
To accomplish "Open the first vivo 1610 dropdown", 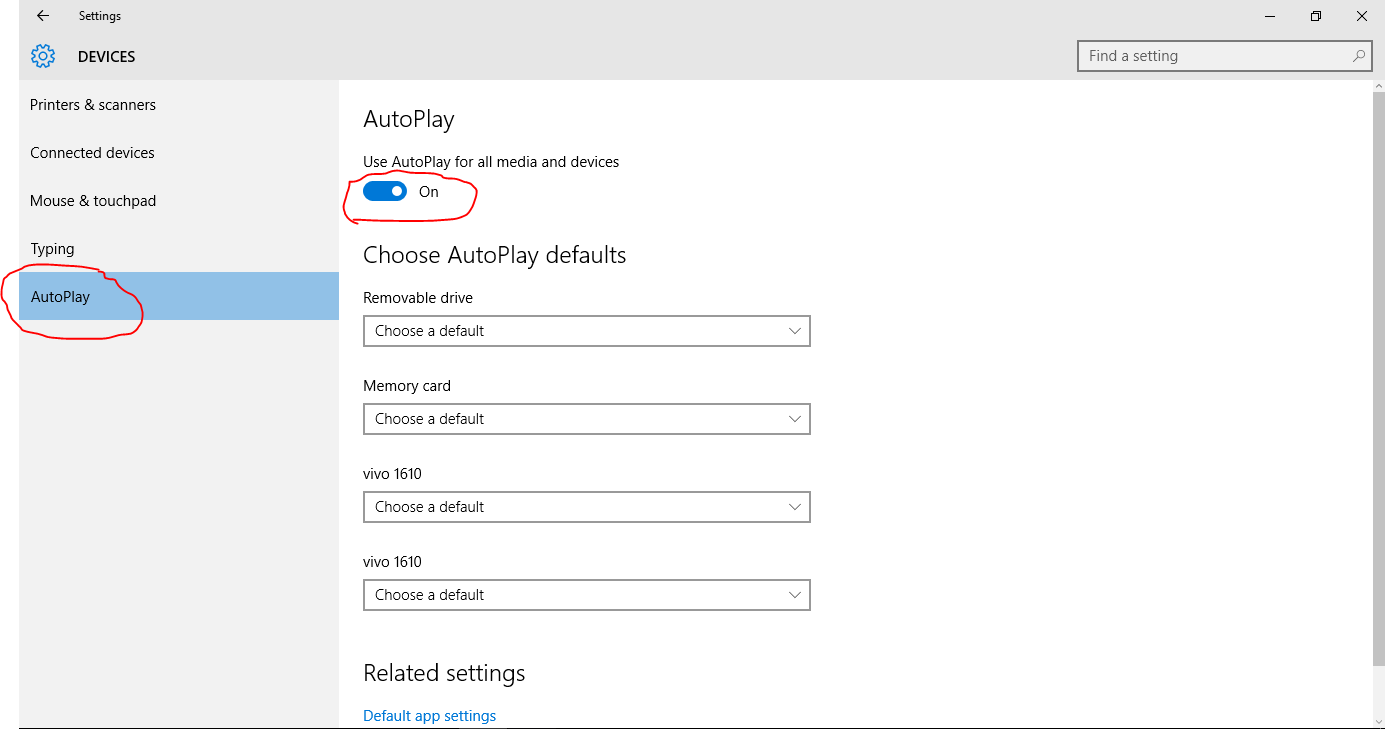I will 586,506.
